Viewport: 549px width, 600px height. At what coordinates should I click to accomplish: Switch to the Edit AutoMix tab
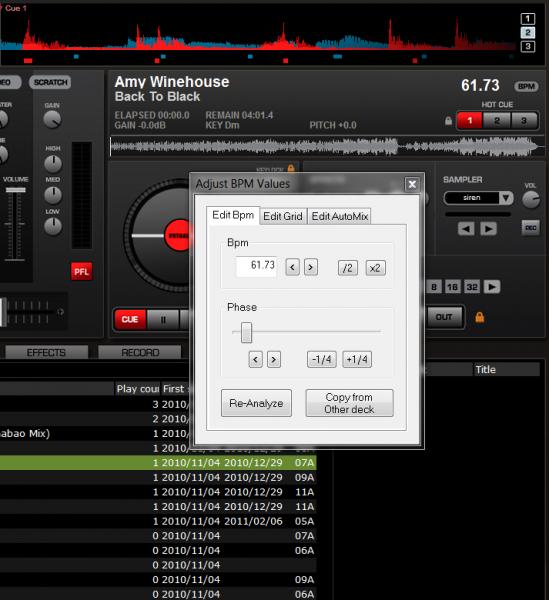point(340,216)
